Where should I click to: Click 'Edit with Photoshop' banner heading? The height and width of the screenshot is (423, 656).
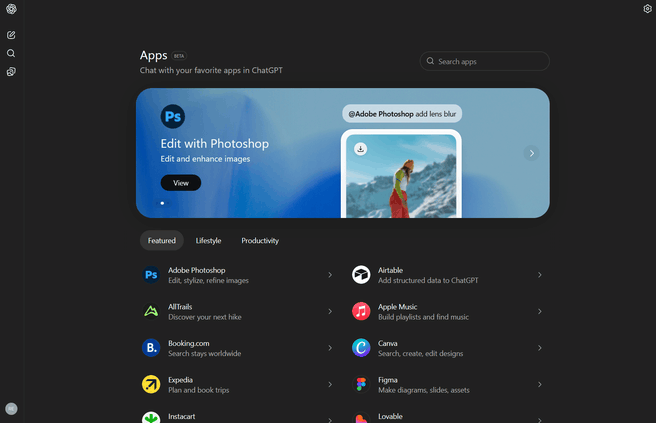[215, 144]
